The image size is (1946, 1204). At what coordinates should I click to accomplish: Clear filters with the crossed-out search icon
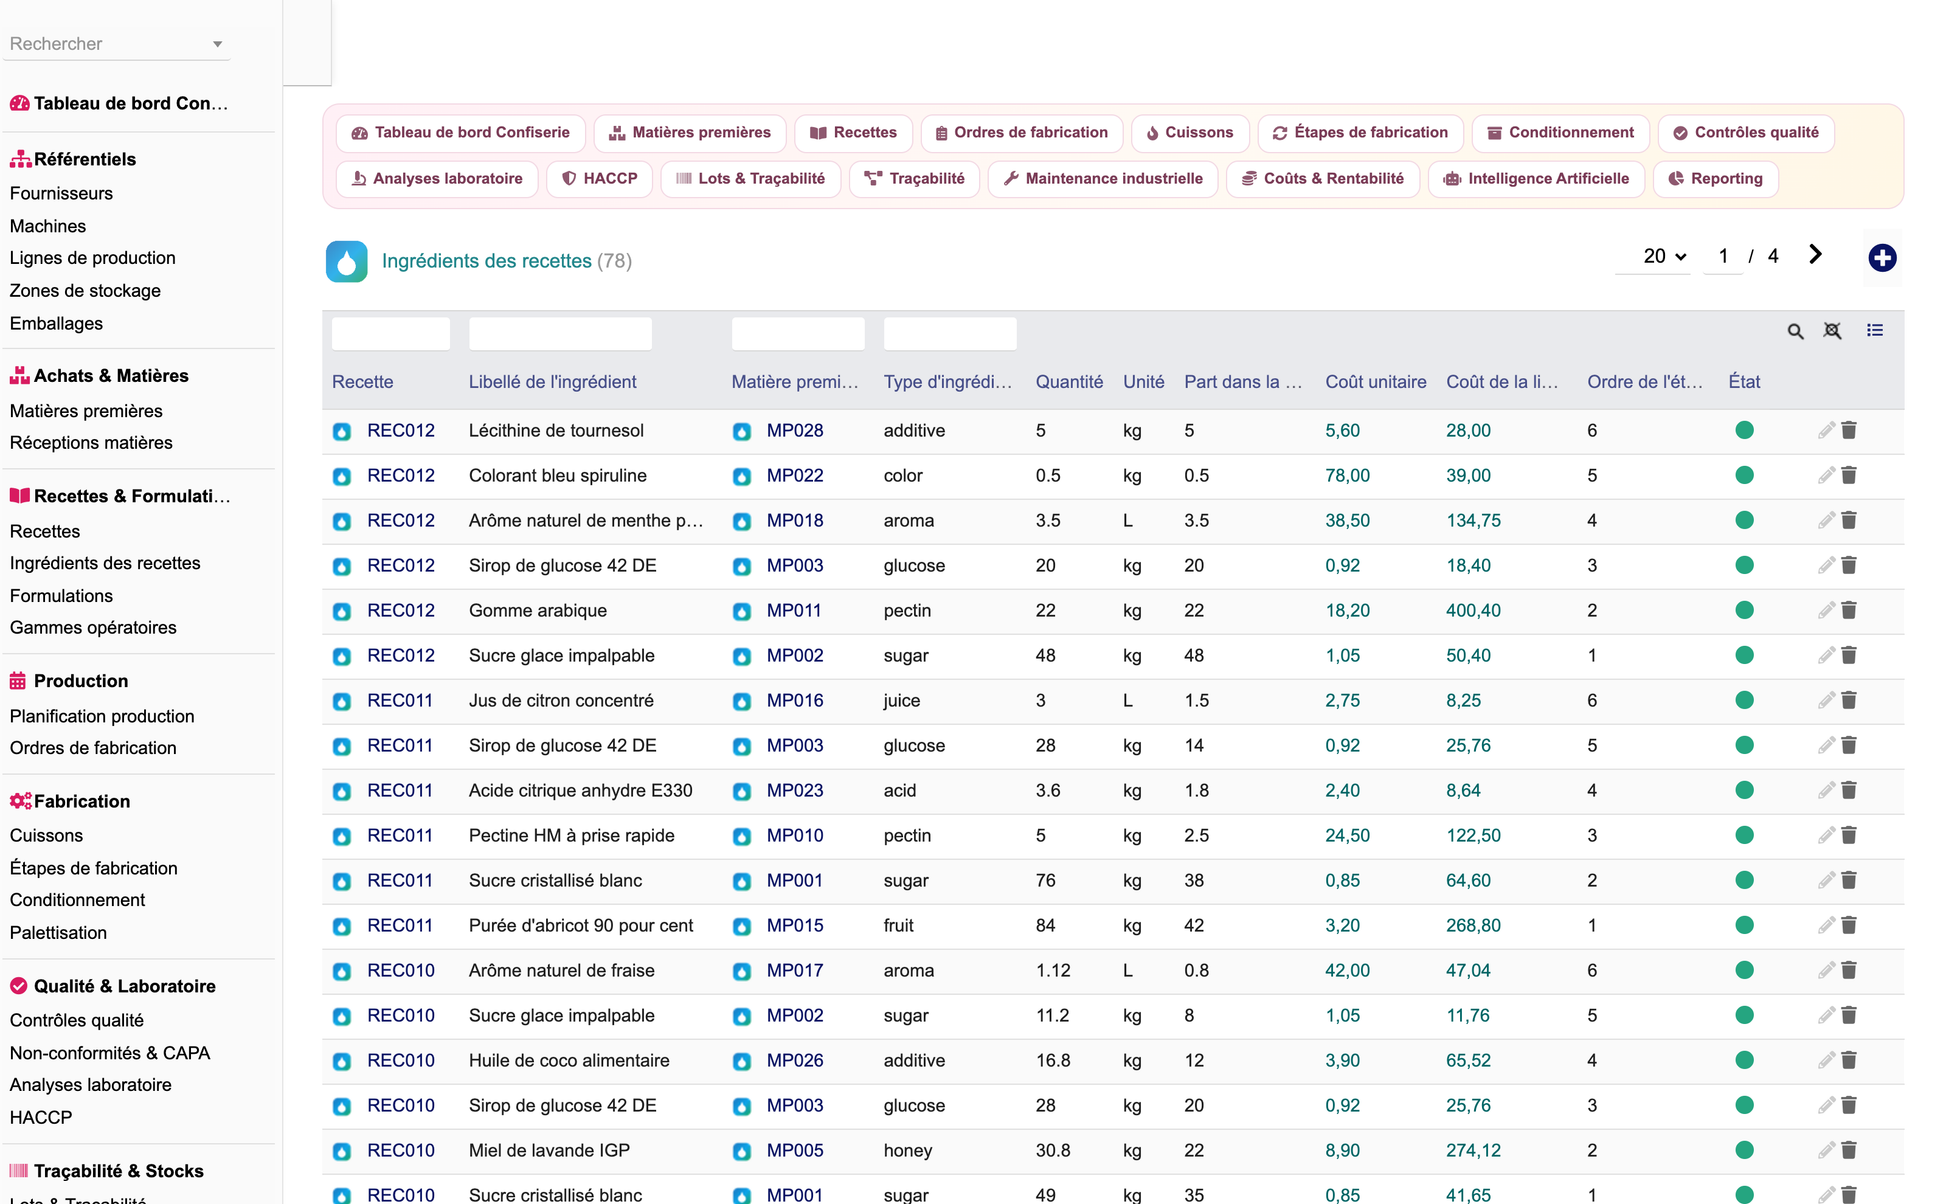[1832, 331]
